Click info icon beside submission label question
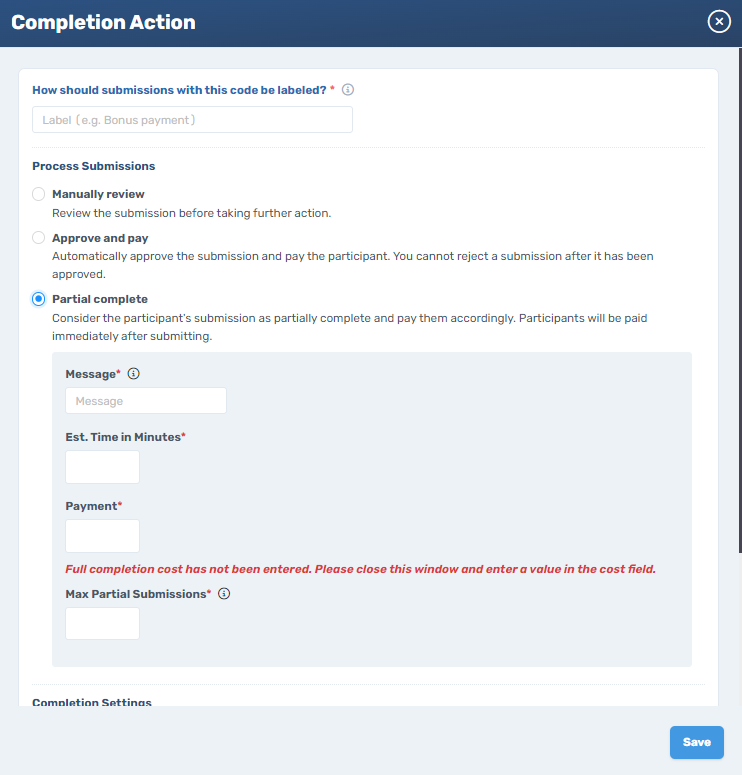Viewport: 742px width, 775px height. coord(348,89)
